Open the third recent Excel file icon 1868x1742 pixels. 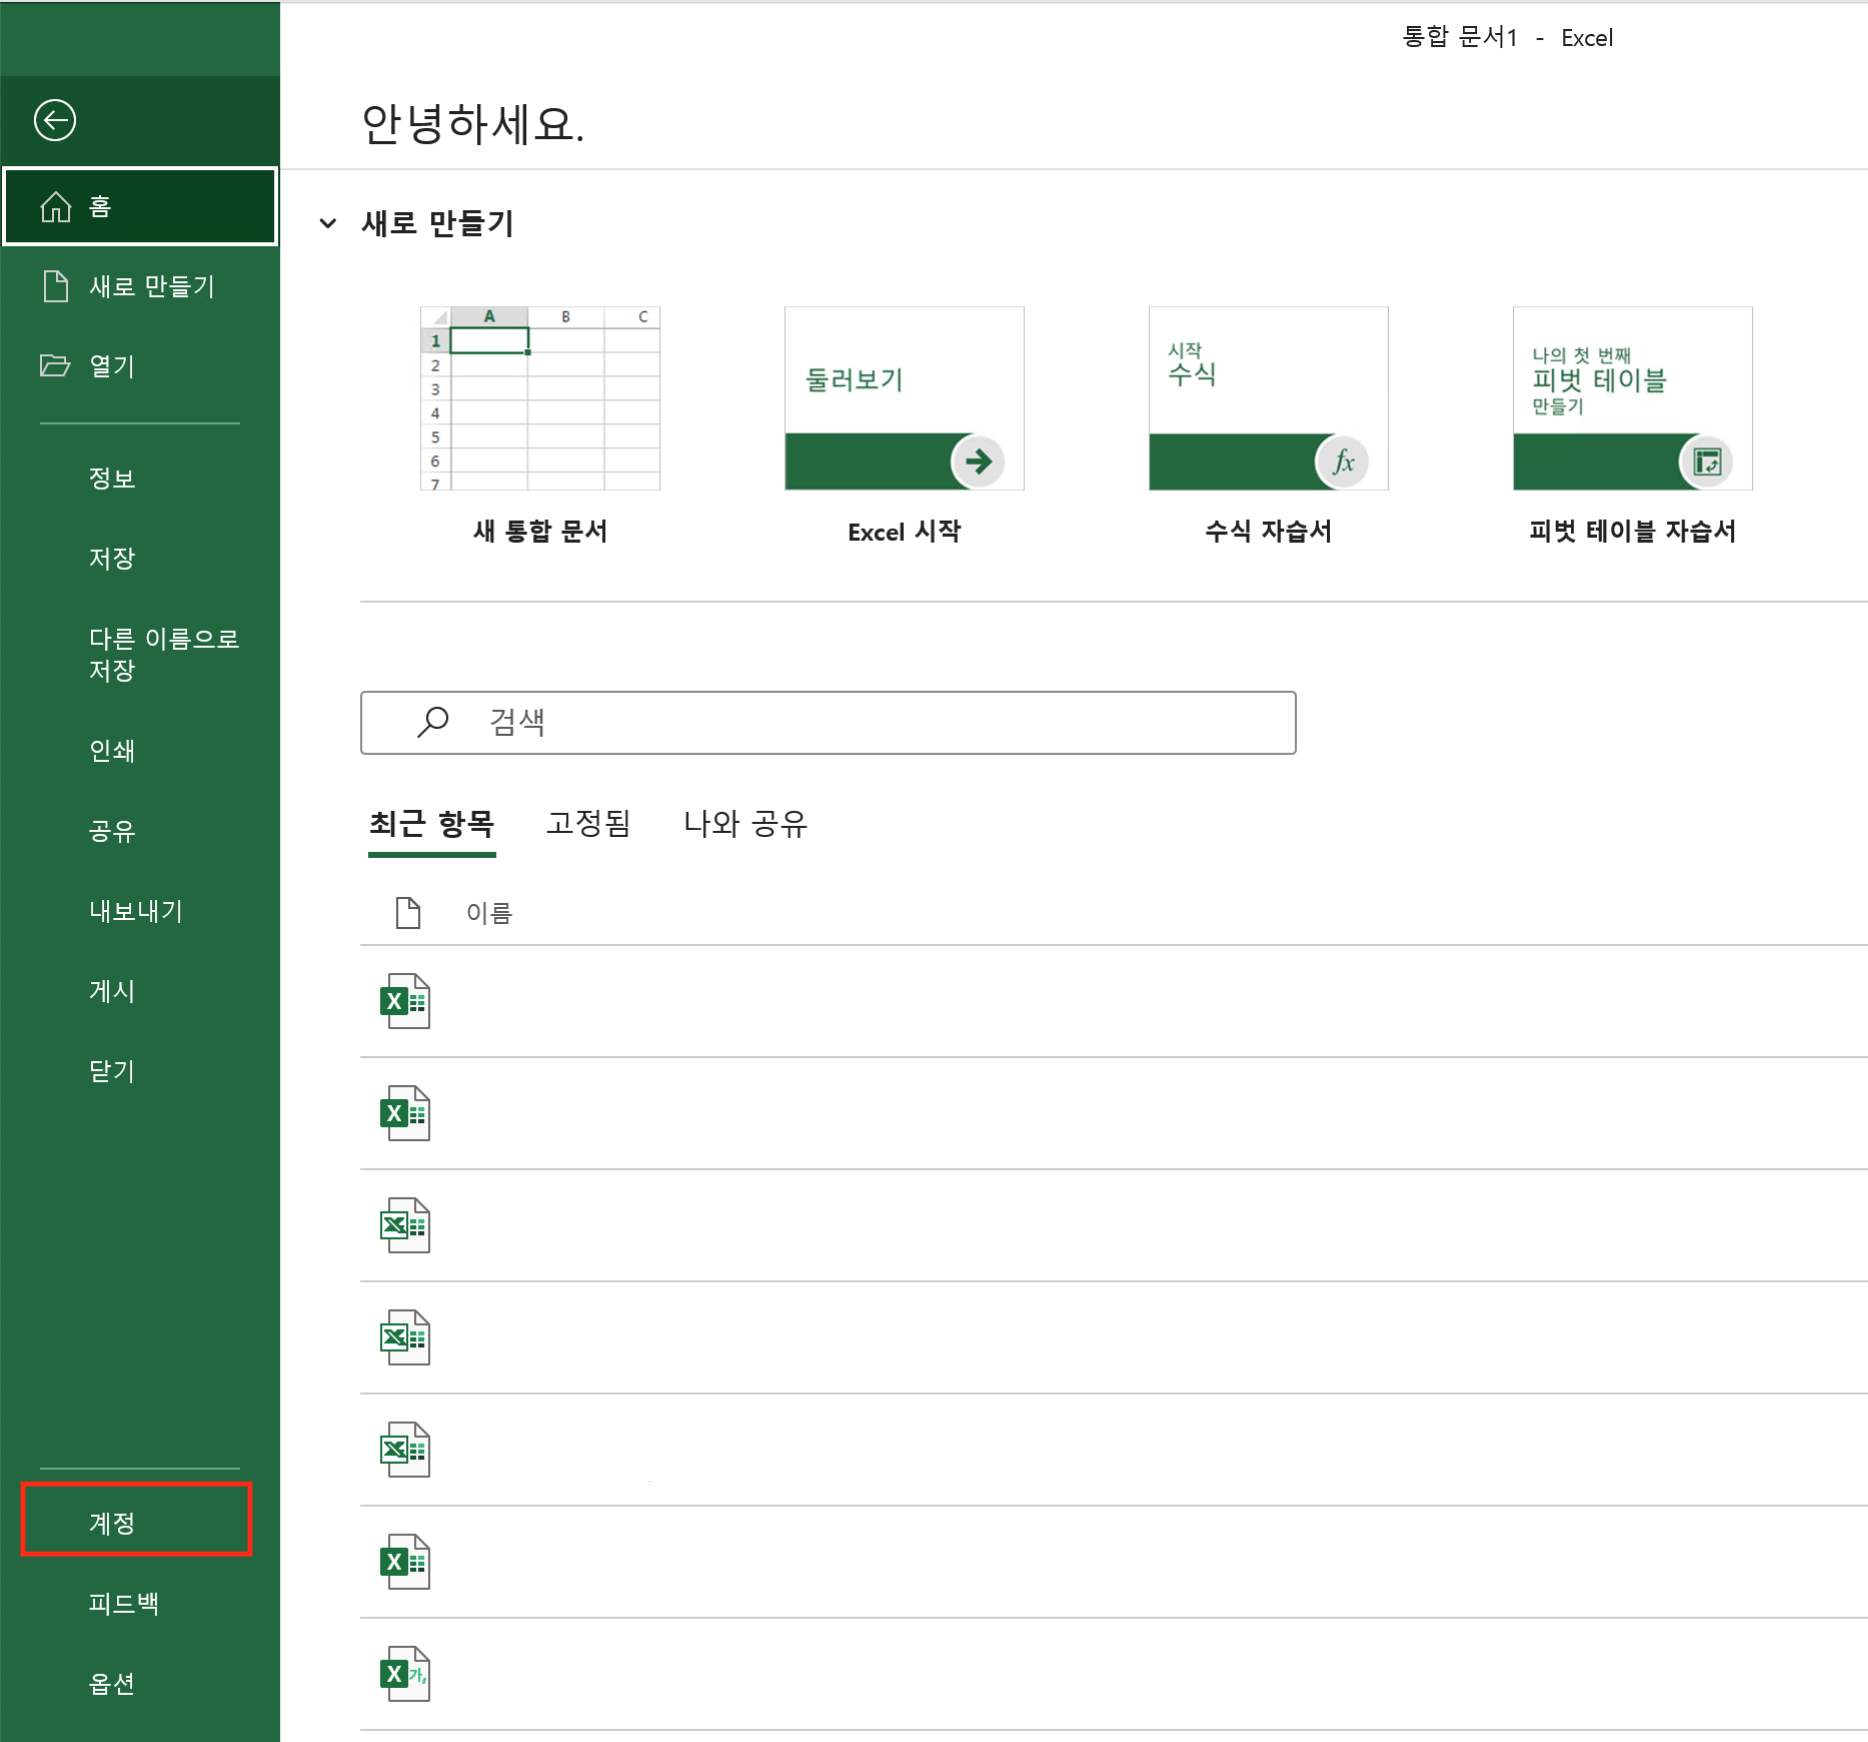405,1225
